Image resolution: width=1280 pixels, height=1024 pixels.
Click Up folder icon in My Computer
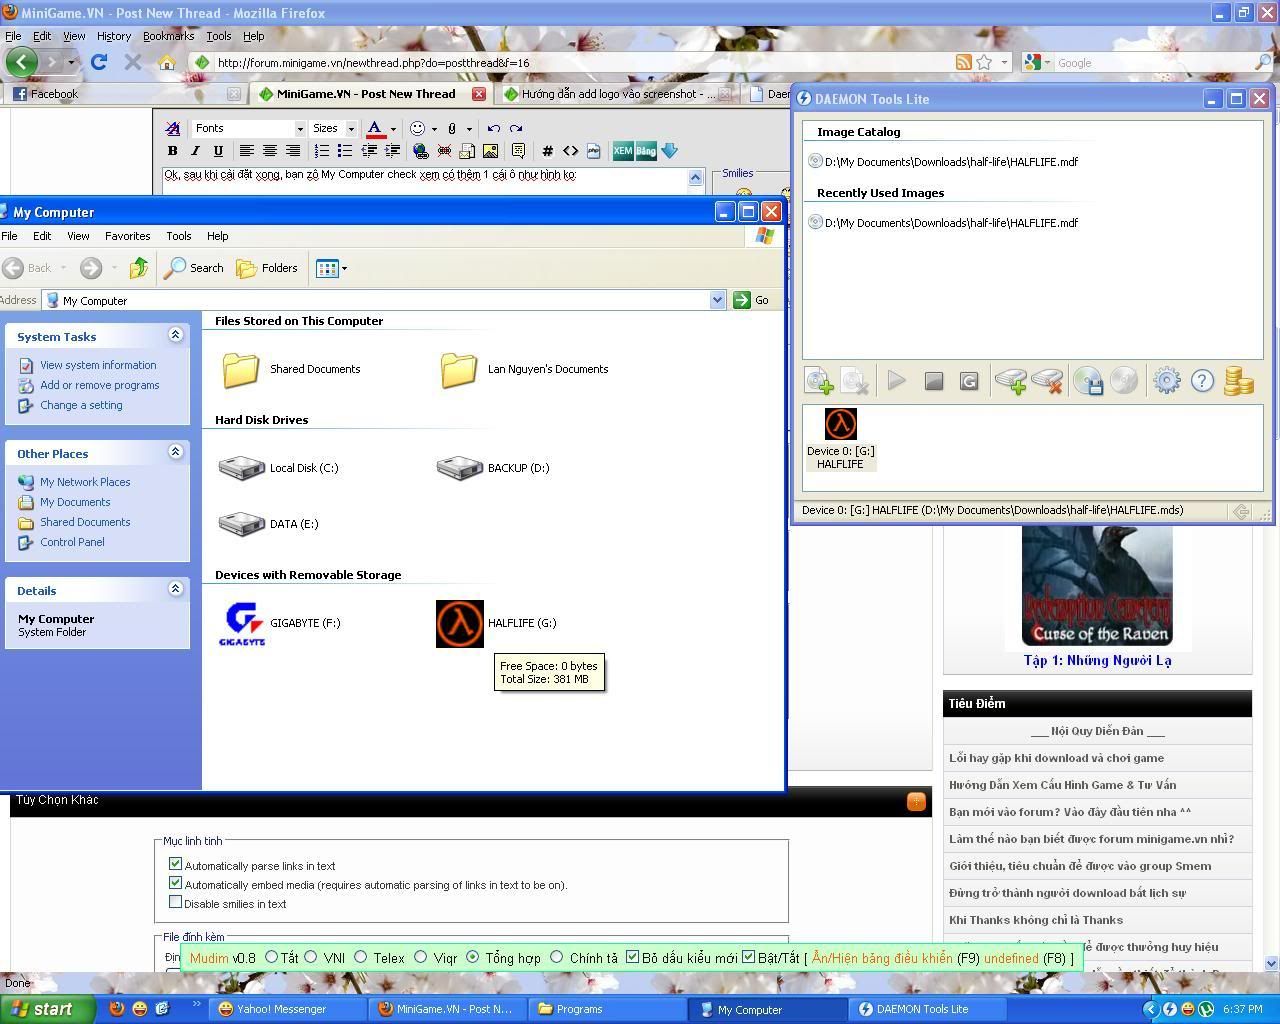pyautogui.click(x=139, y=268)
